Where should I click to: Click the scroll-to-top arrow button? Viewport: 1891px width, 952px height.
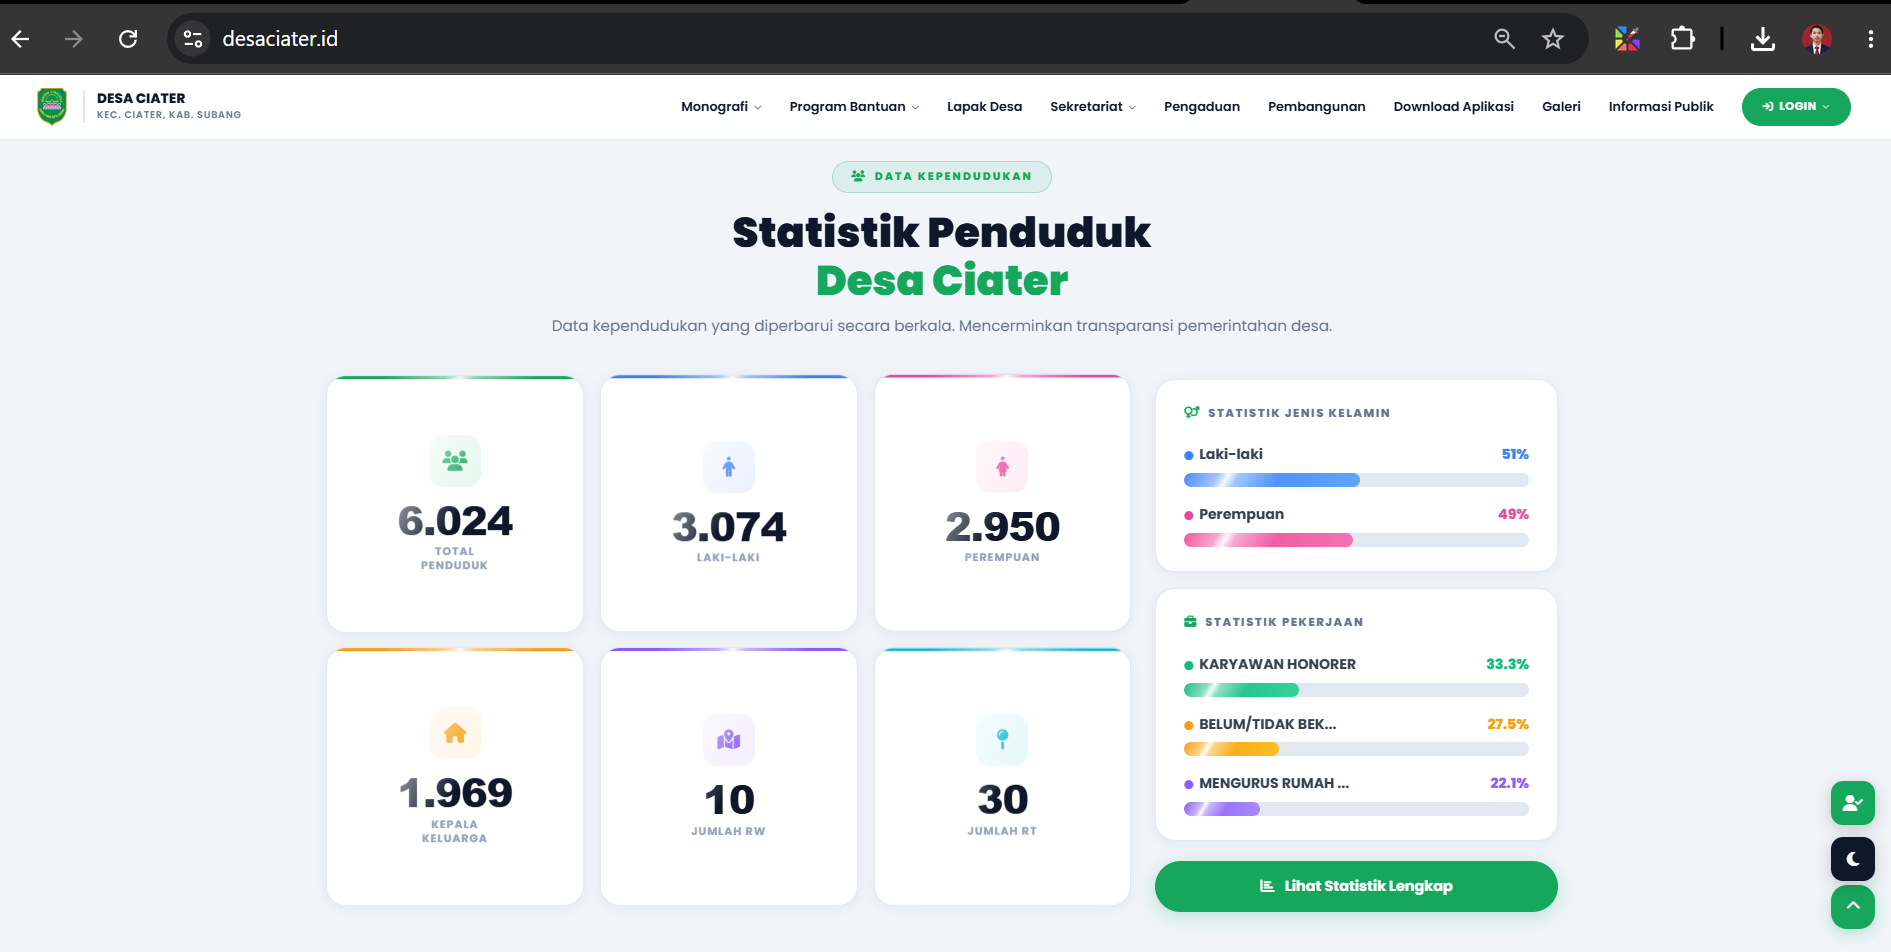pos(1853,907)
